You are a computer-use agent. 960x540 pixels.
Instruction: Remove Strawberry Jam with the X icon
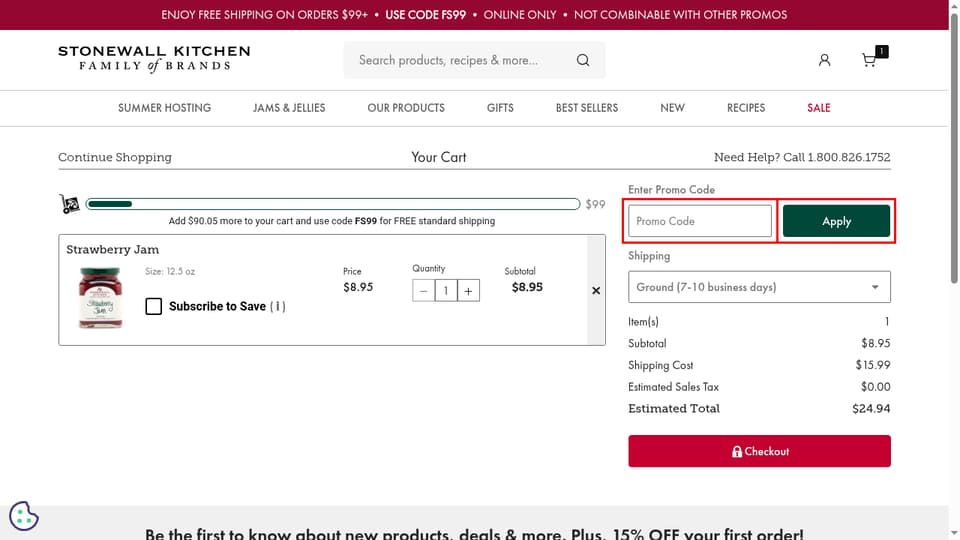coord(596,291)
